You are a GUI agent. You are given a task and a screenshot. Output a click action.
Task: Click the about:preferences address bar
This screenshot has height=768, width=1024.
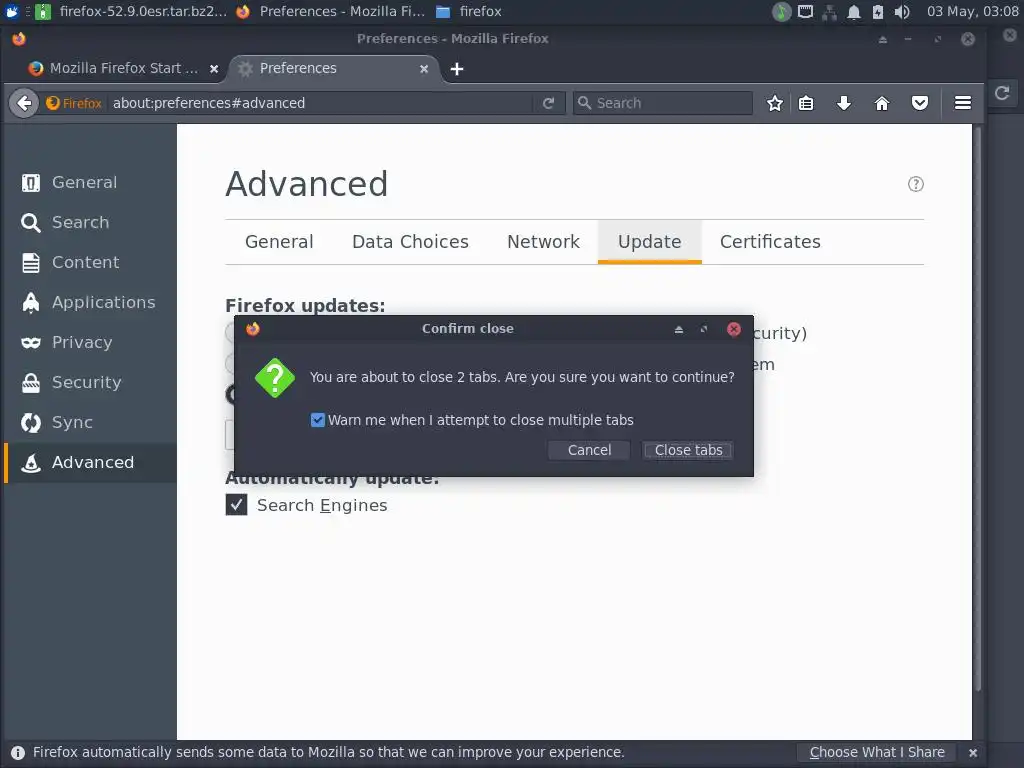click(320, 103)
